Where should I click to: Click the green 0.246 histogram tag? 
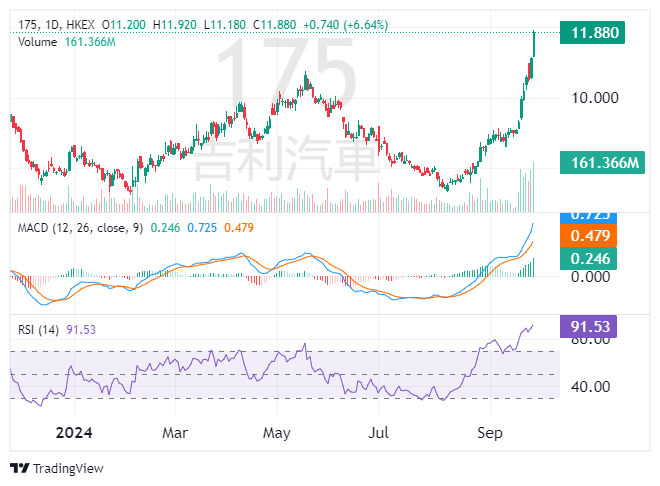592,258
